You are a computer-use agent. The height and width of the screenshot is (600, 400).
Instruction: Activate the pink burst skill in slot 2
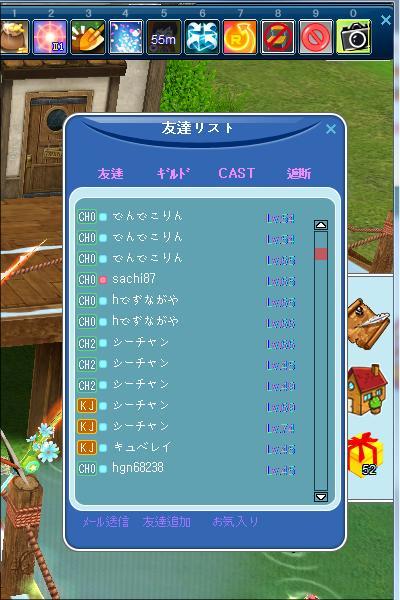point(50,37)
